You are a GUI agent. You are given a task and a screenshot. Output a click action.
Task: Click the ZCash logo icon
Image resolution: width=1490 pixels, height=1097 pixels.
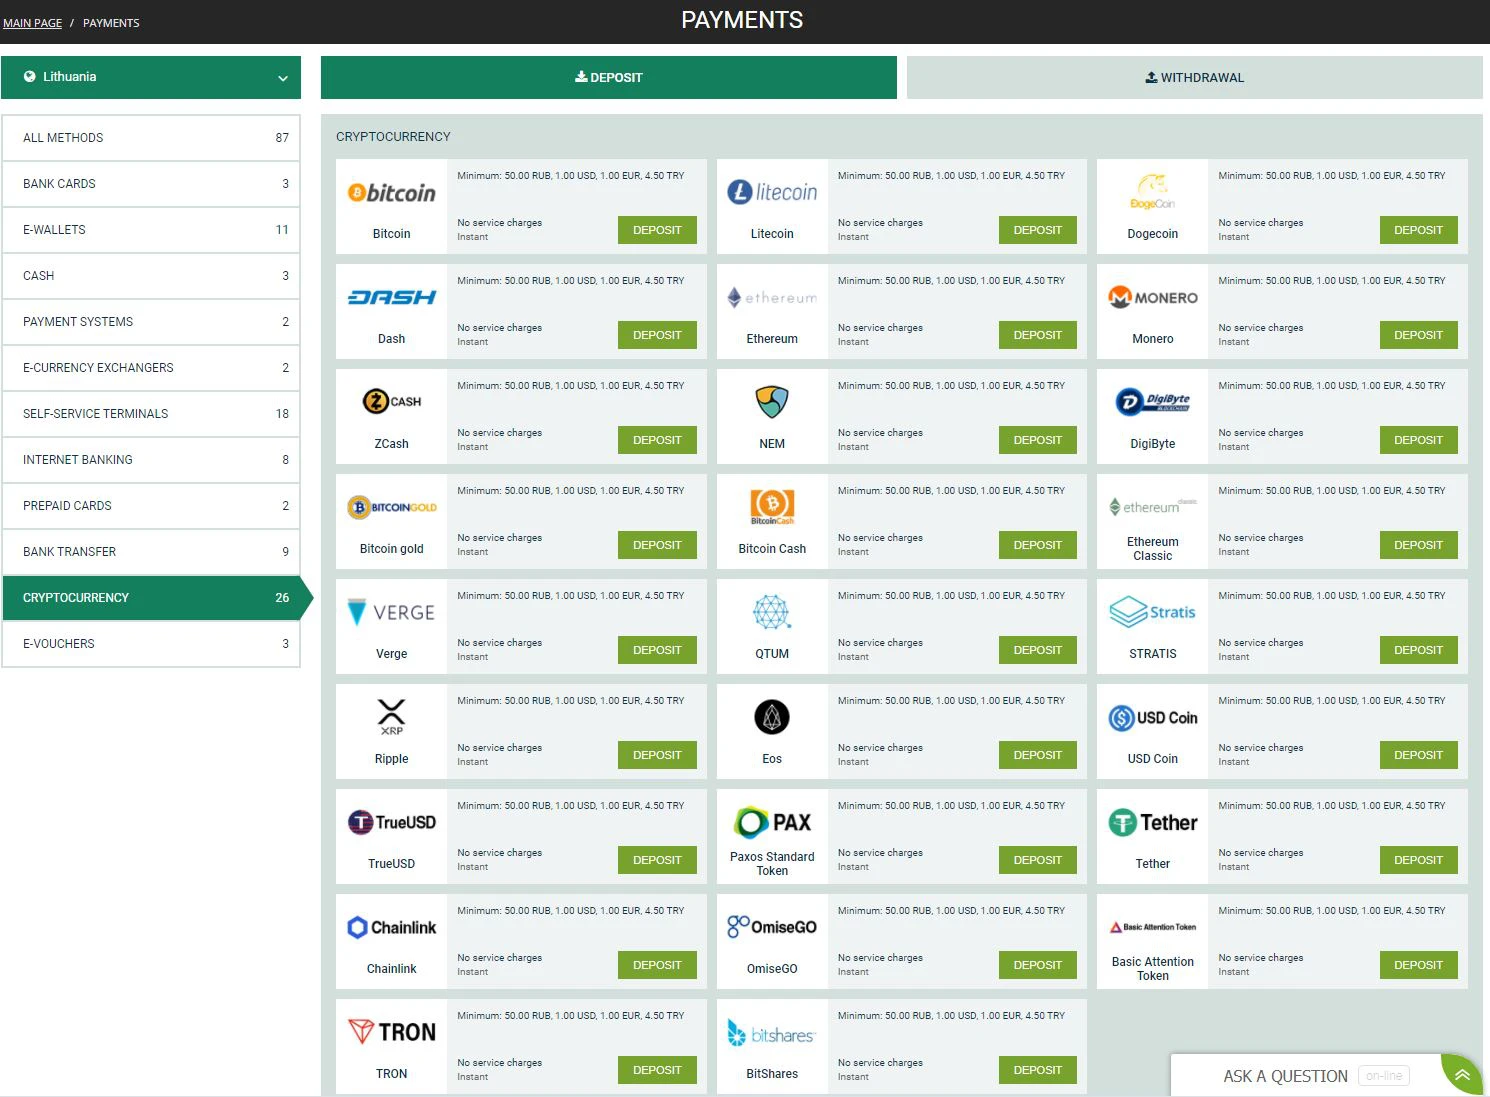(391, 402)
